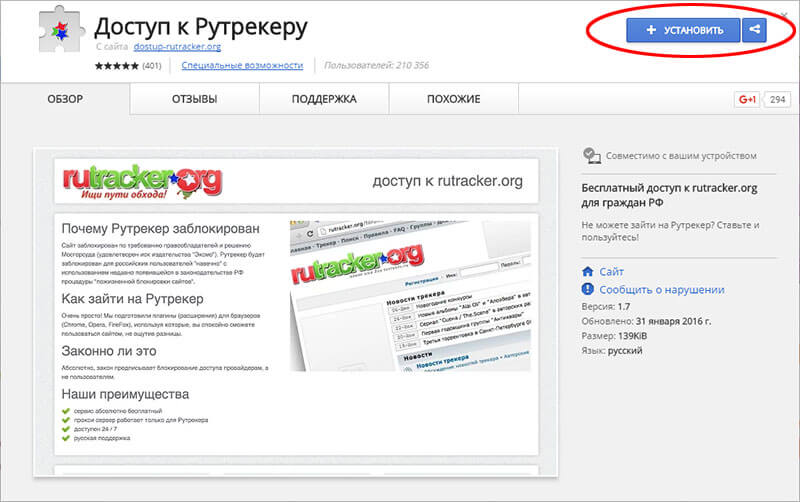
Task: Click the five-star rating
Action: [116, 65]
